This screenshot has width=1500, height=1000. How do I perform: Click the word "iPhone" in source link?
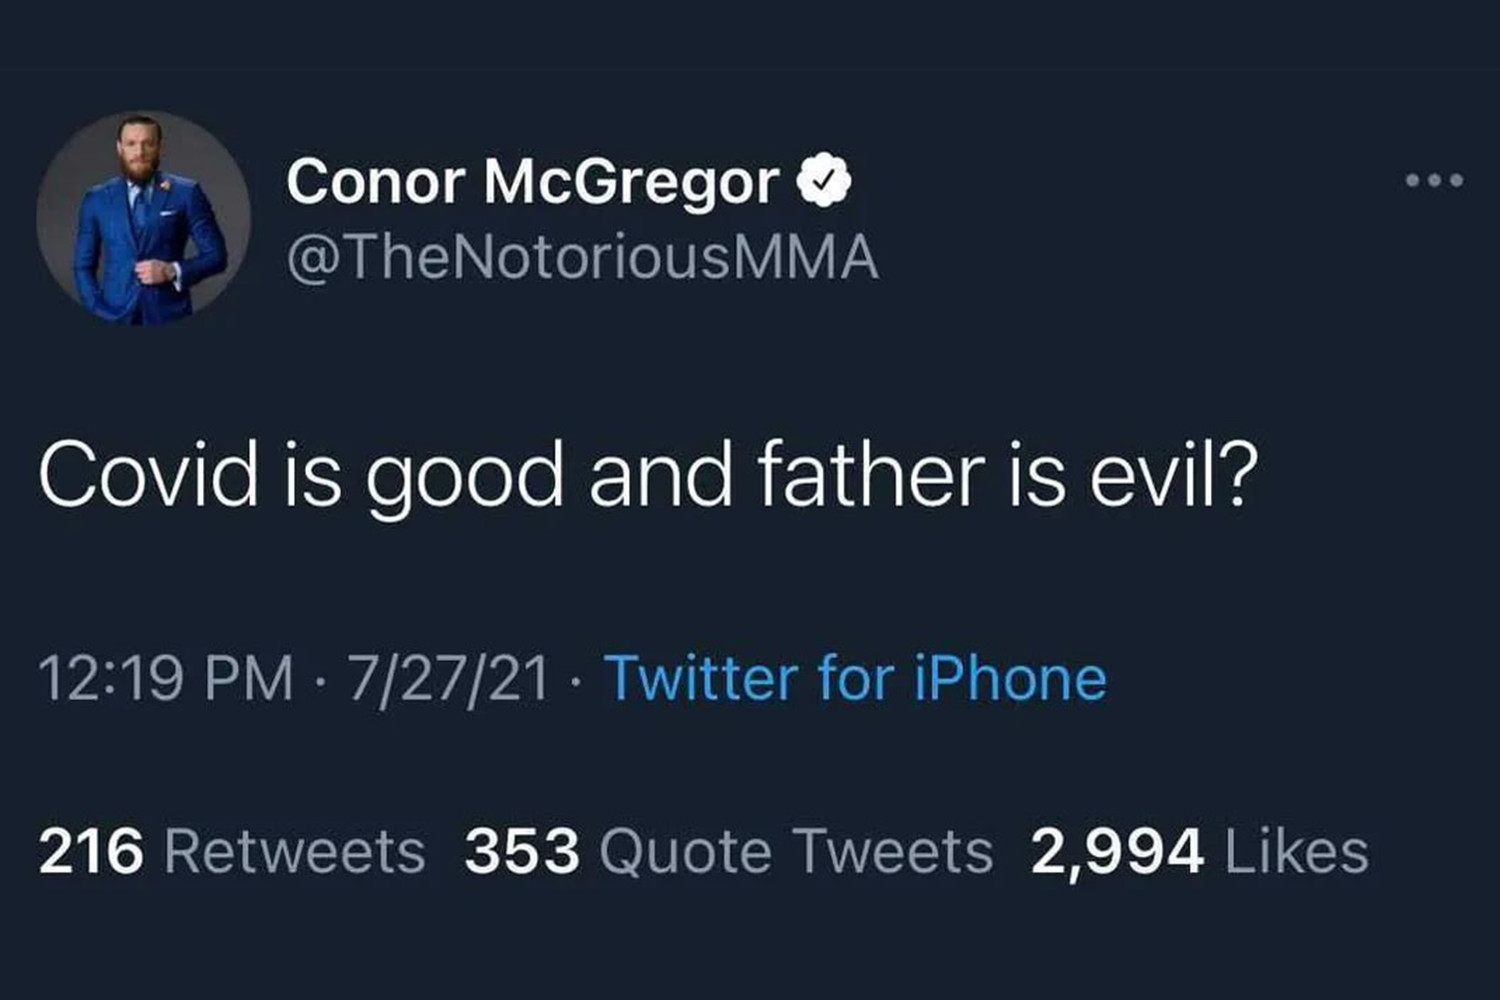pyautogui.click(x=1010, y=678)
